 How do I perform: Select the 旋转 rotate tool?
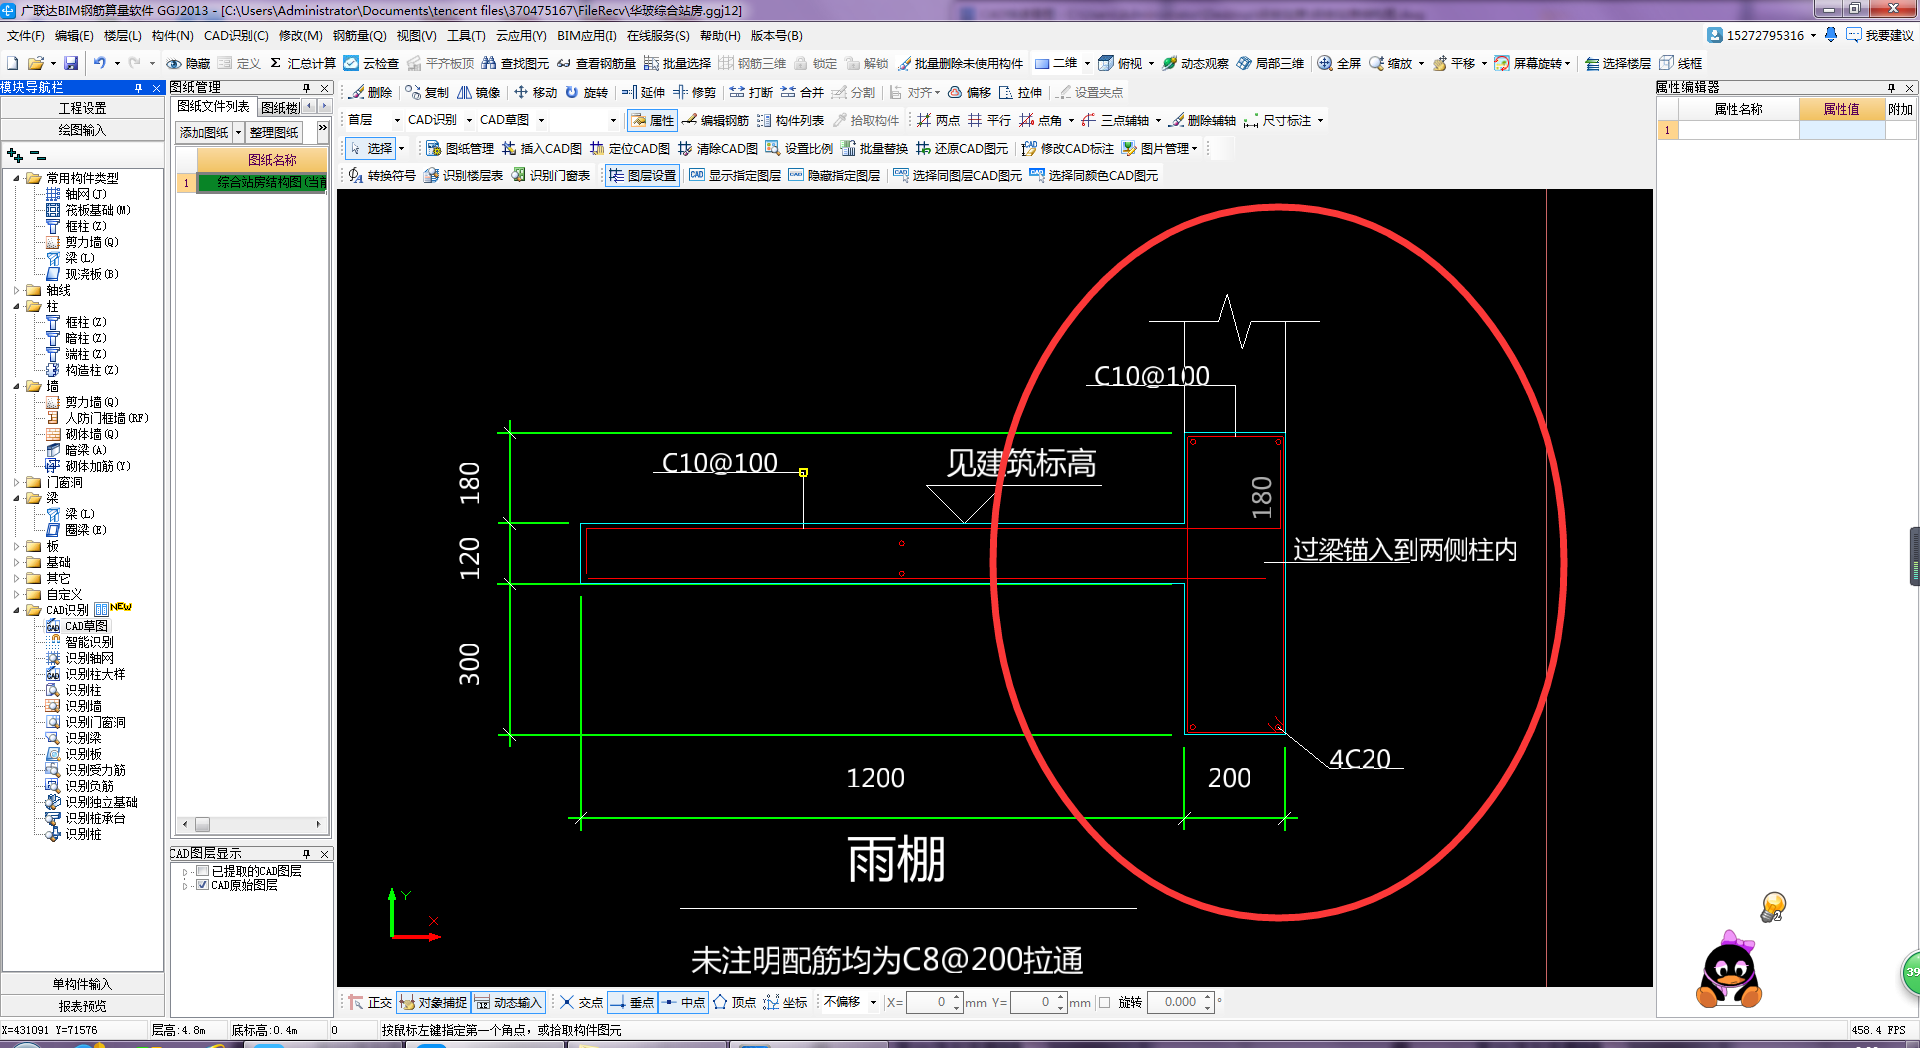tap(586, 92)
